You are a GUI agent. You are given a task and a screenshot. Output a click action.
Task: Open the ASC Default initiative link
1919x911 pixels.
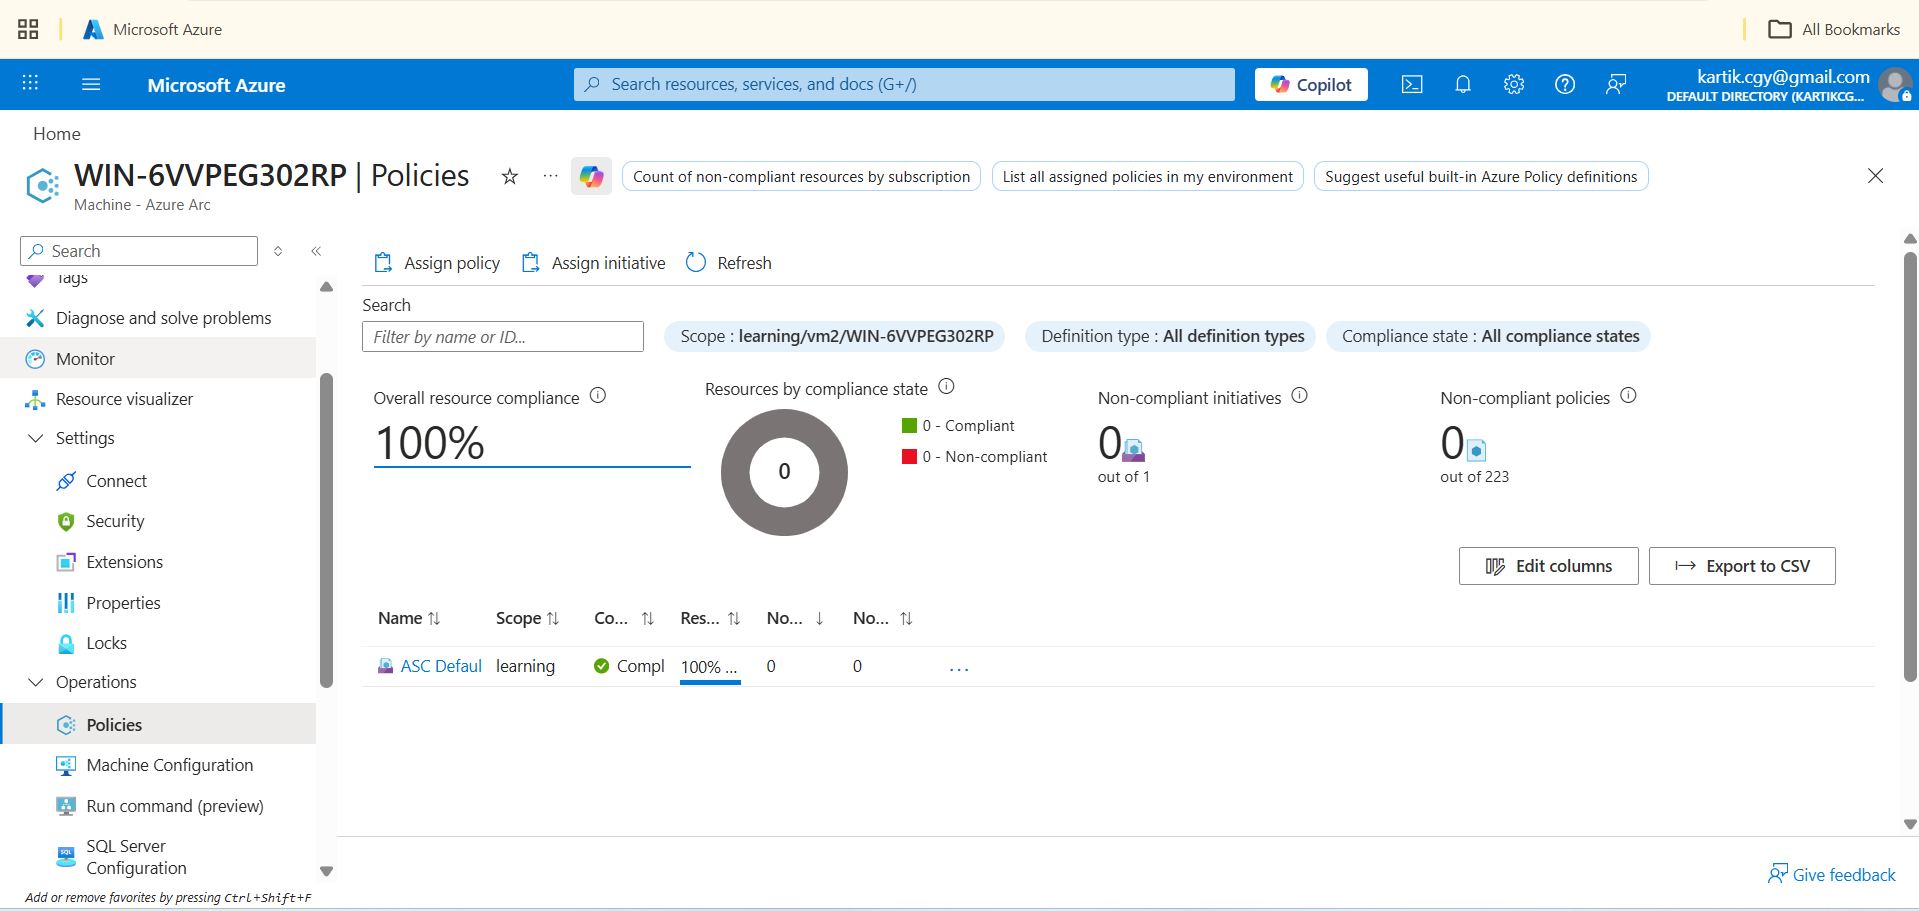point(441,666)
